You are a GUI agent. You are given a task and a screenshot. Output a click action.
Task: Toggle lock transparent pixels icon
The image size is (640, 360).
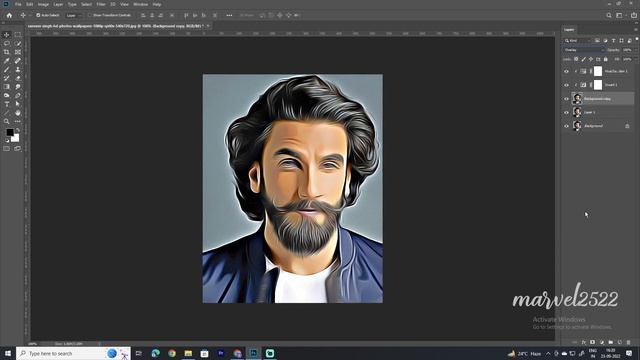click(576, 60)
